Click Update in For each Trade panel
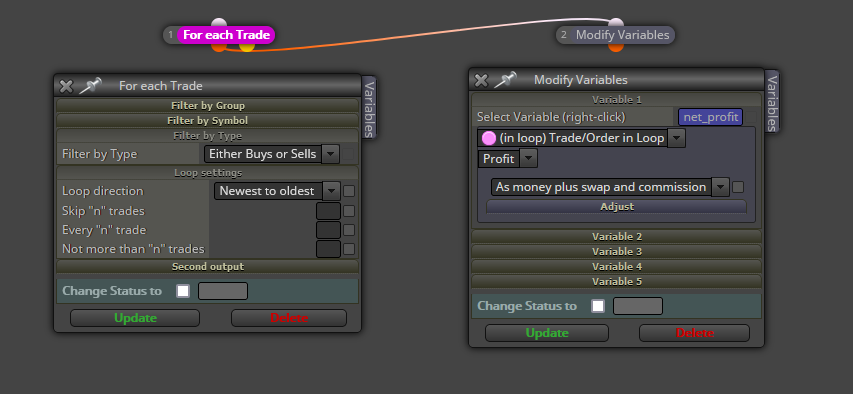This screenshot has width=853, height=394. click(x=135, y=318)
